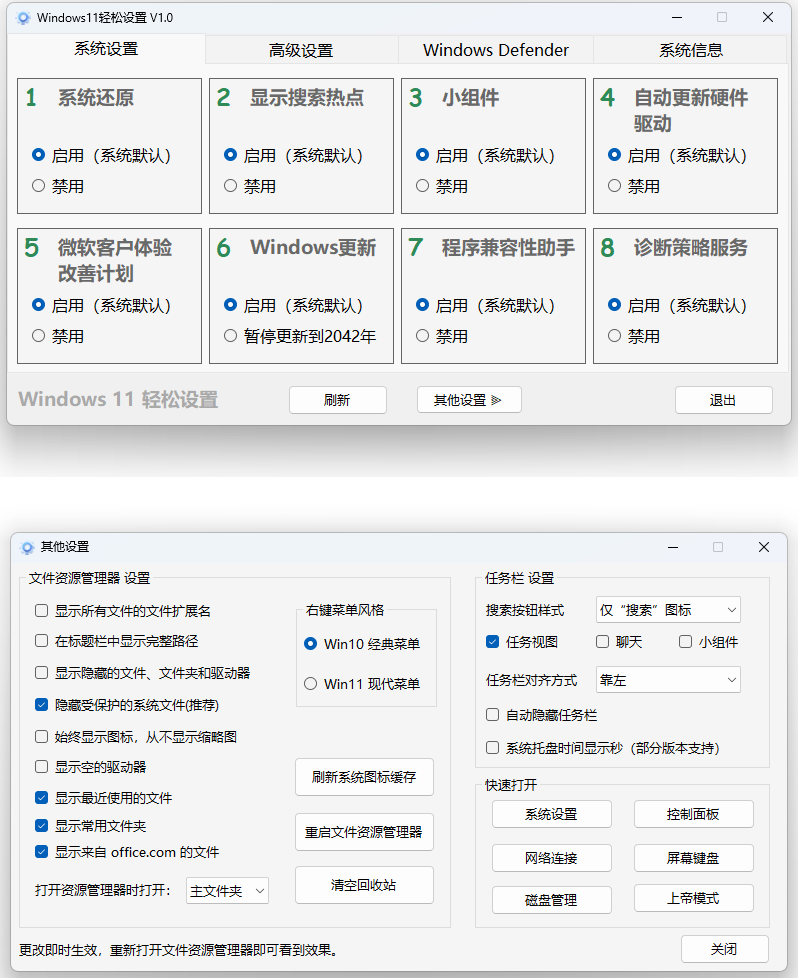Viewport: 798px width, 978px height.
Task: Click 刷新系统图标缓存 button
Action: 364,777
